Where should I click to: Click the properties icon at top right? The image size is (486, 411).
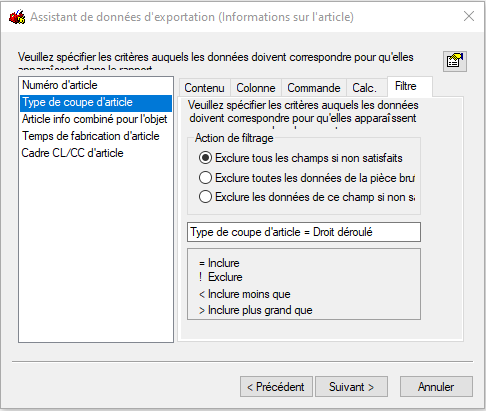[455, 61]
